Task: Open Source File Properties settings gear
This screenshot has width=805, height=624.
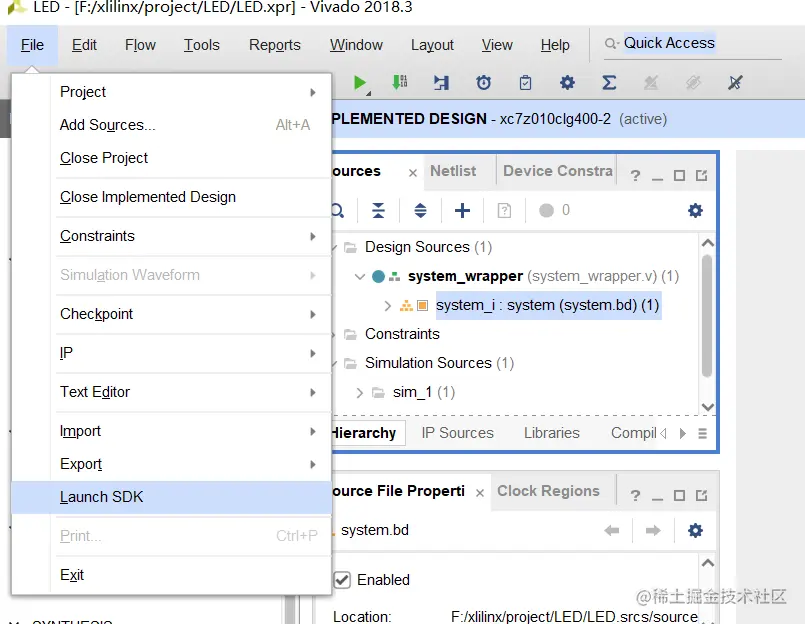Action: click(695, 531)
